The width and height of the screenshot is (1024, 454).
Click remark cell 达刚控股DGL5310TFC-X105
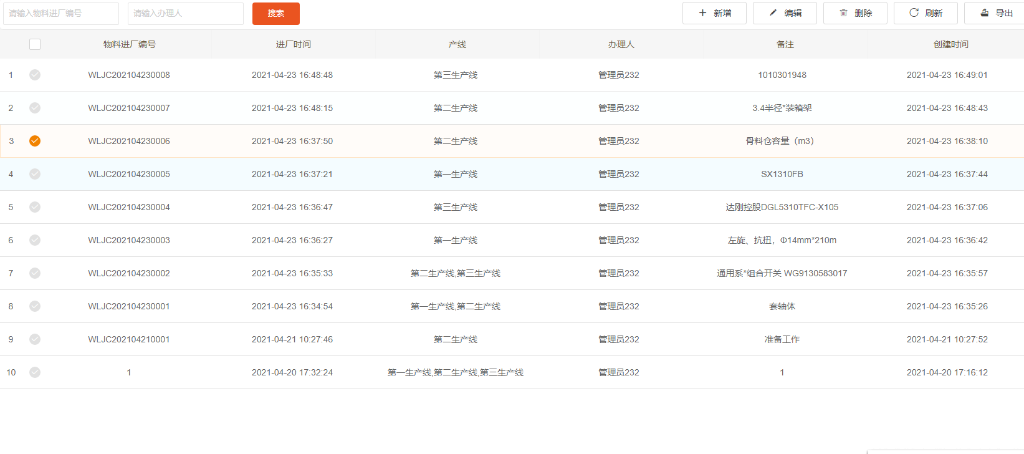pyautogui.click(x=782, y=207)
